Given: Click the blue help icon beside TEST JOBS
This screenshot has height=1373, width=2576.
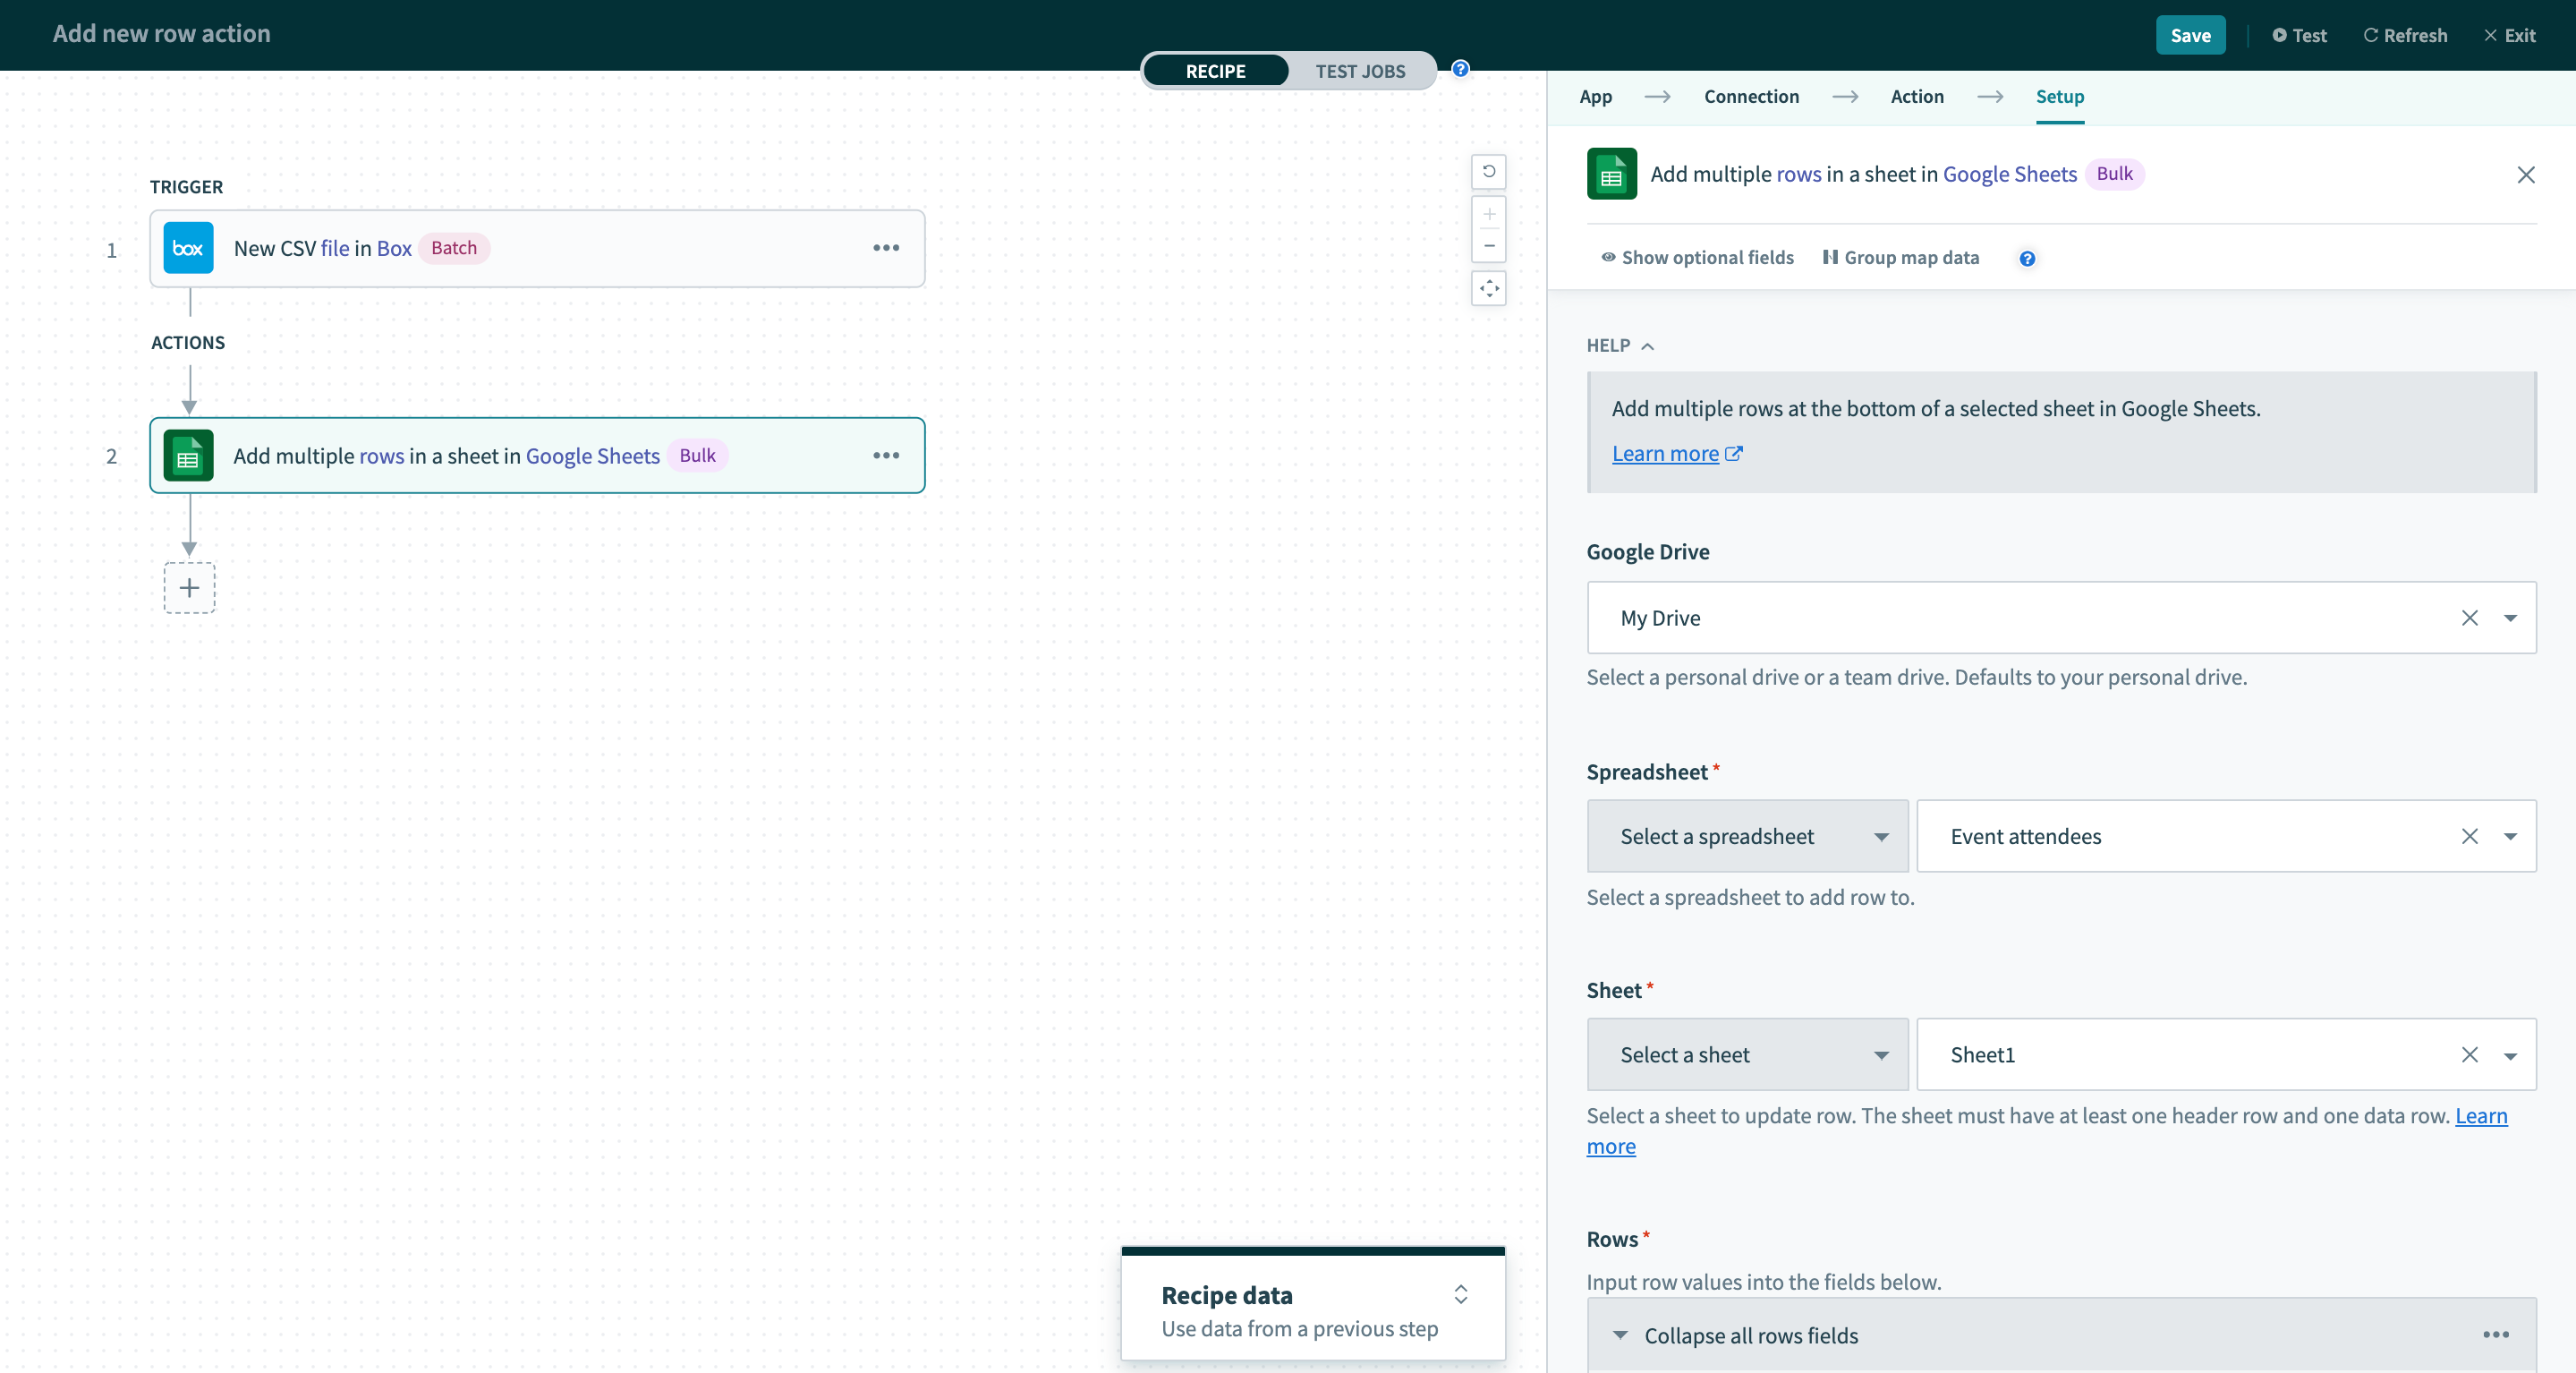Looking at the screenshot, I should [1460, 68].
